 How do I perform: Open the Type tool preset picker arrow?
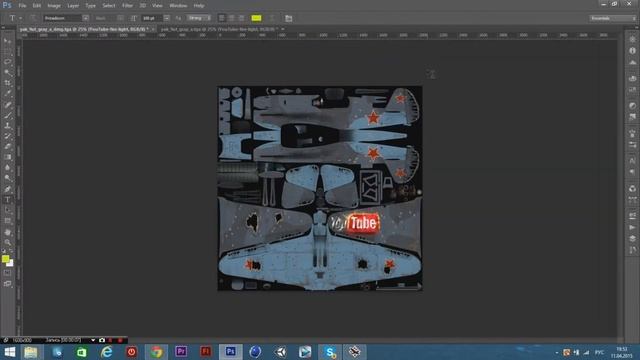tap(20, 18)
